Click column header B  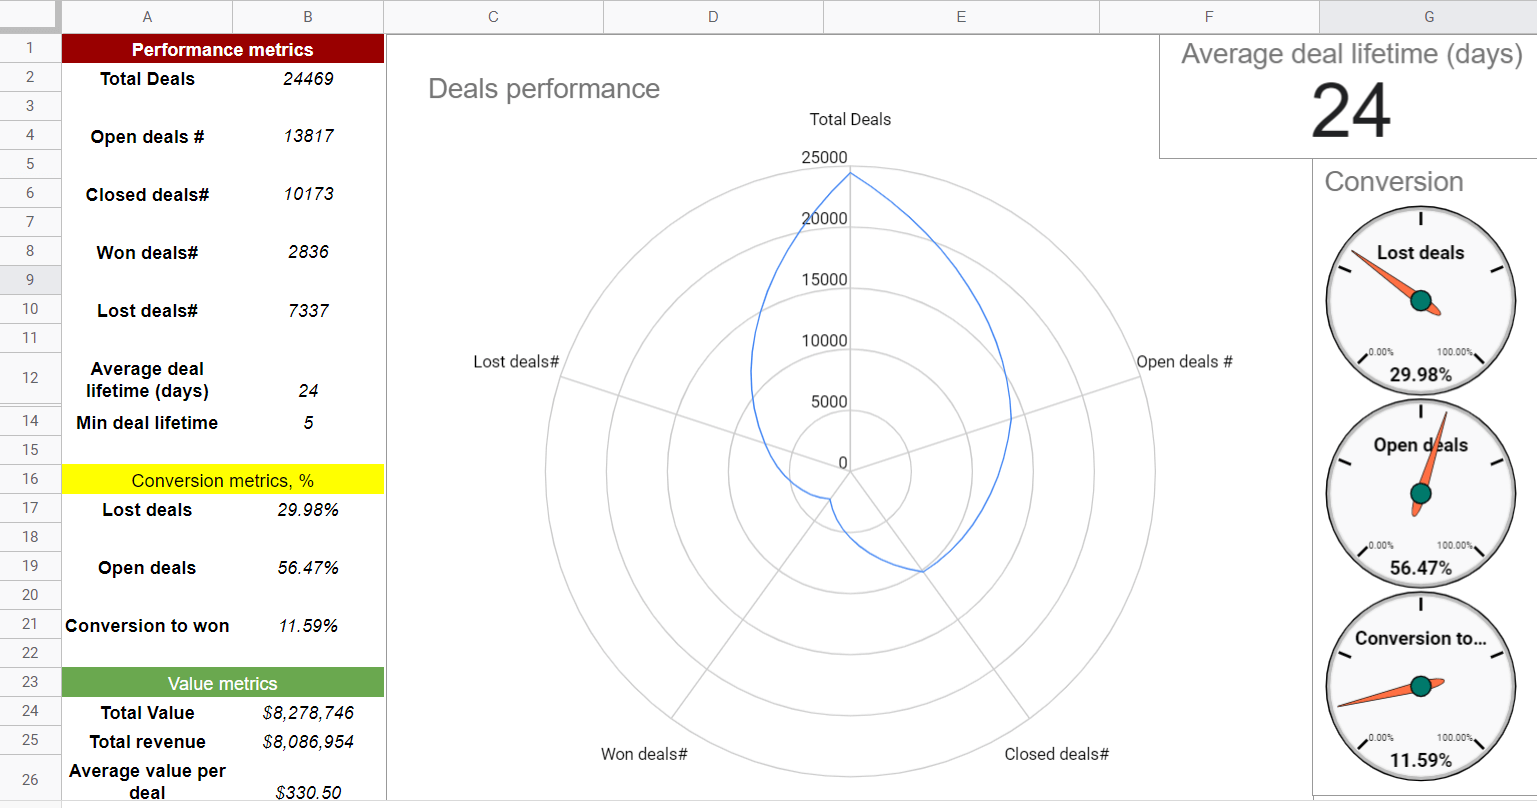coord(307,16)
